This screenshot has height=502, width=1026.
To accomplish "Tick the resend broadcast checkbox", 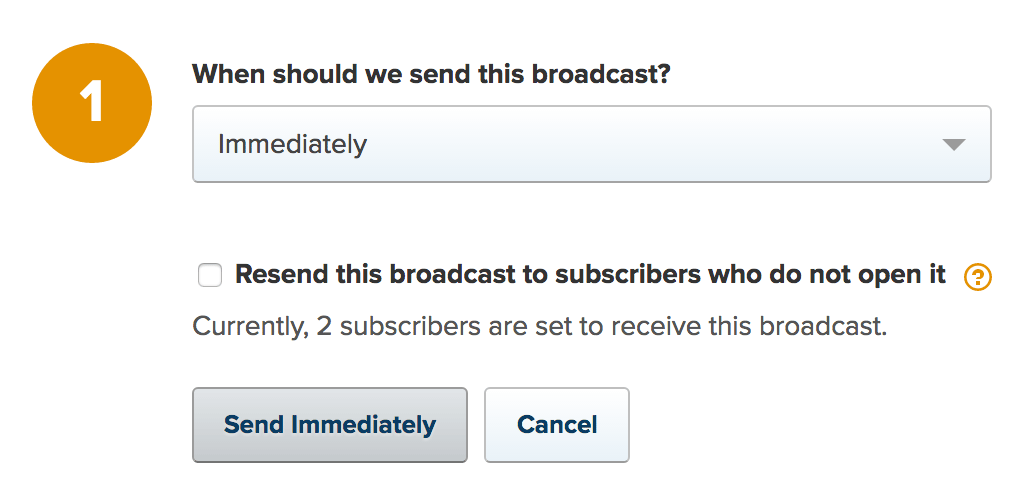I will coord(210,275).
